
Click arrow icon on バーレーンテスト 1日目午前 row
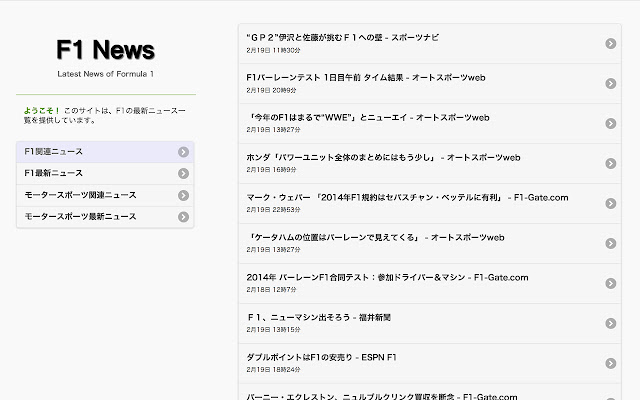tap(611, 84)
